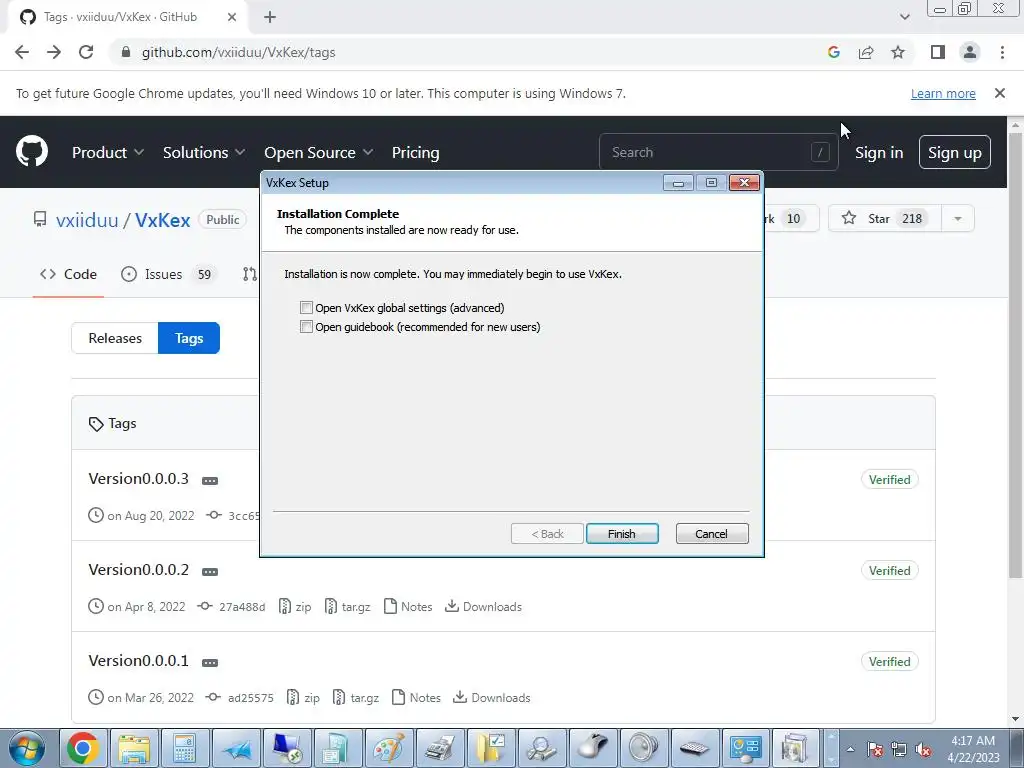Expand Version0.0.0.1 ellipsis details

pos(210,662)
